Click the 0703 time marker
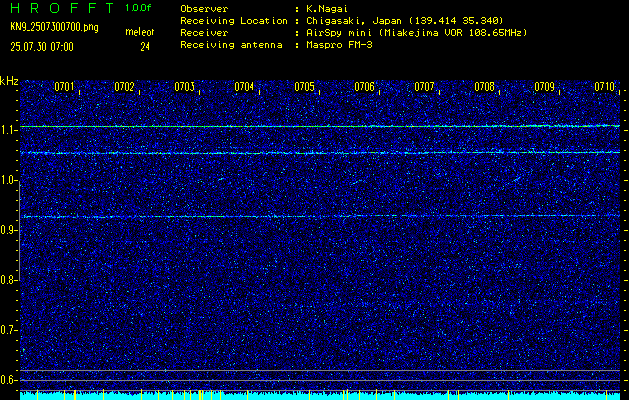The image size is (629, 400). tap(185, 87)
